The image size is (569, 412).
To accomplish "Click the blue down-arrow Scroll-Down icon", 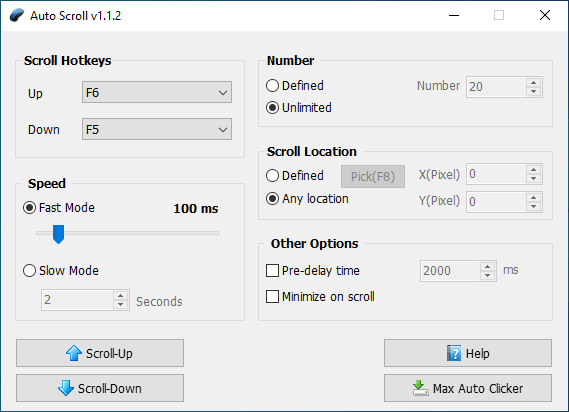I will coord(66,388).
